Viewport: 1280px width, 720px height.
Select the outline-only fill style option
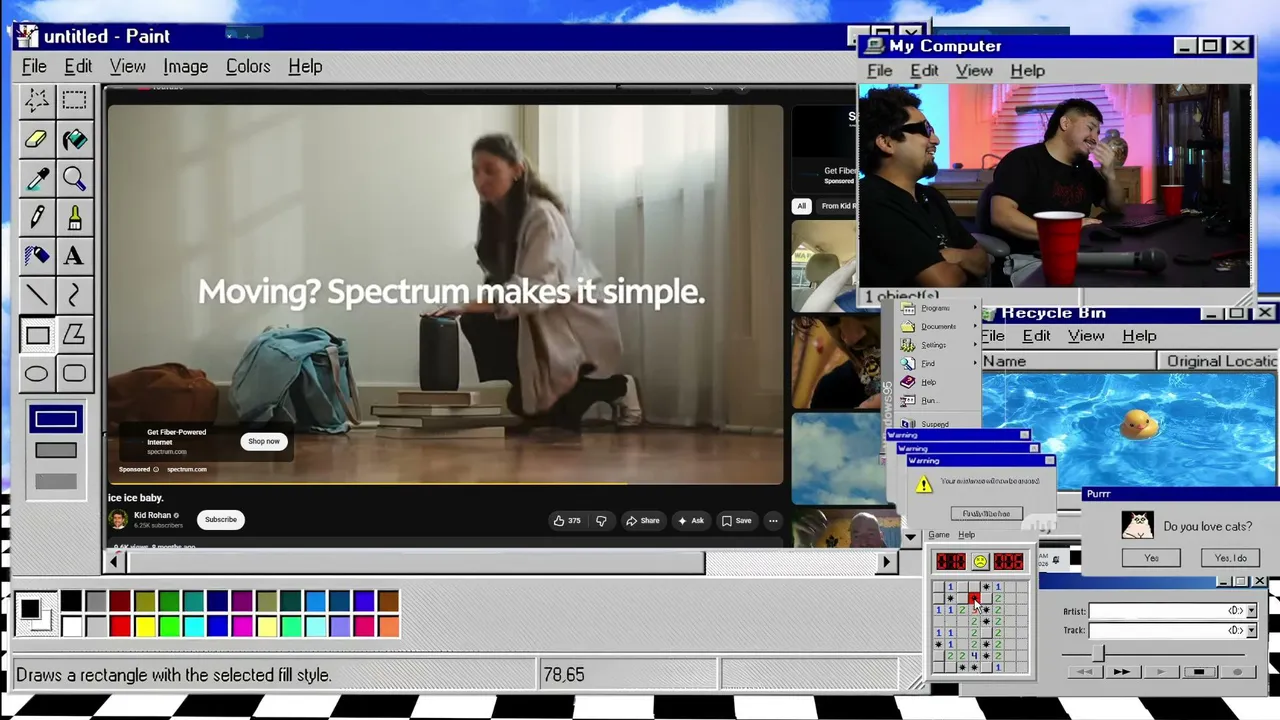point(55,420)
